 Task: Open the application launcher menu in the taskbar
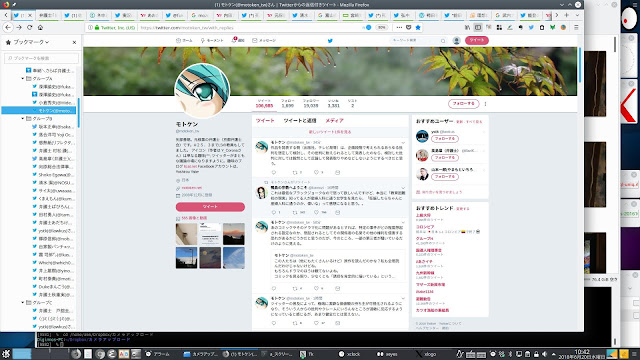(x=6, y=354)
